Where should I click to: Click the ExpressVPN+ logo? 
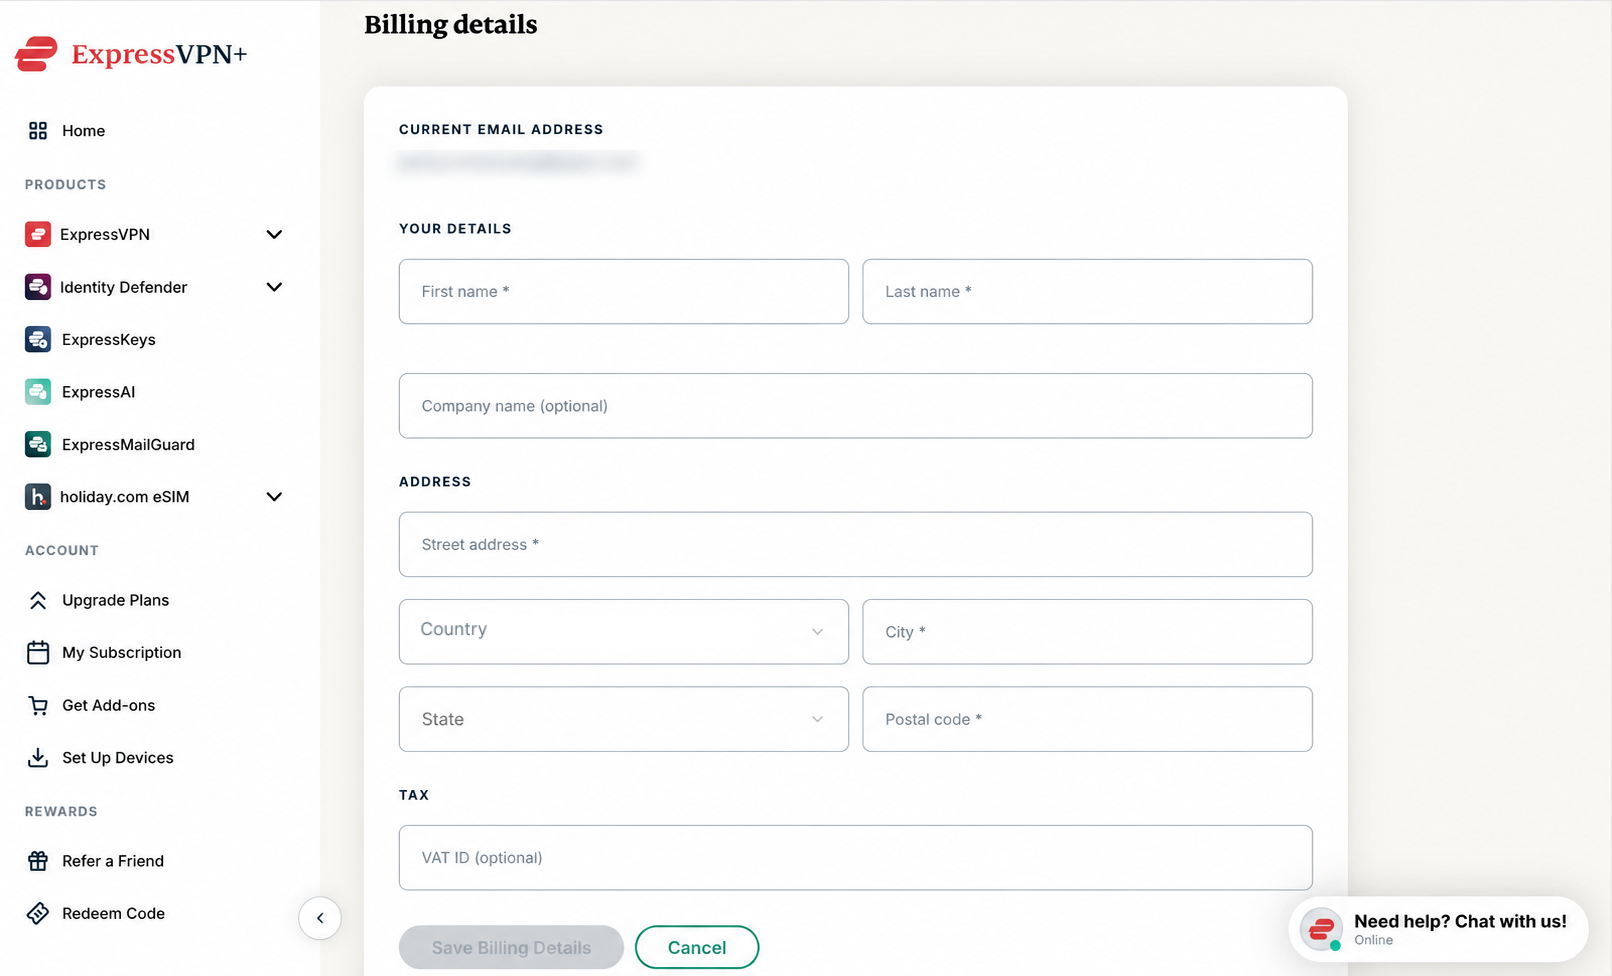pyautogui.click(x=131, y=54)
